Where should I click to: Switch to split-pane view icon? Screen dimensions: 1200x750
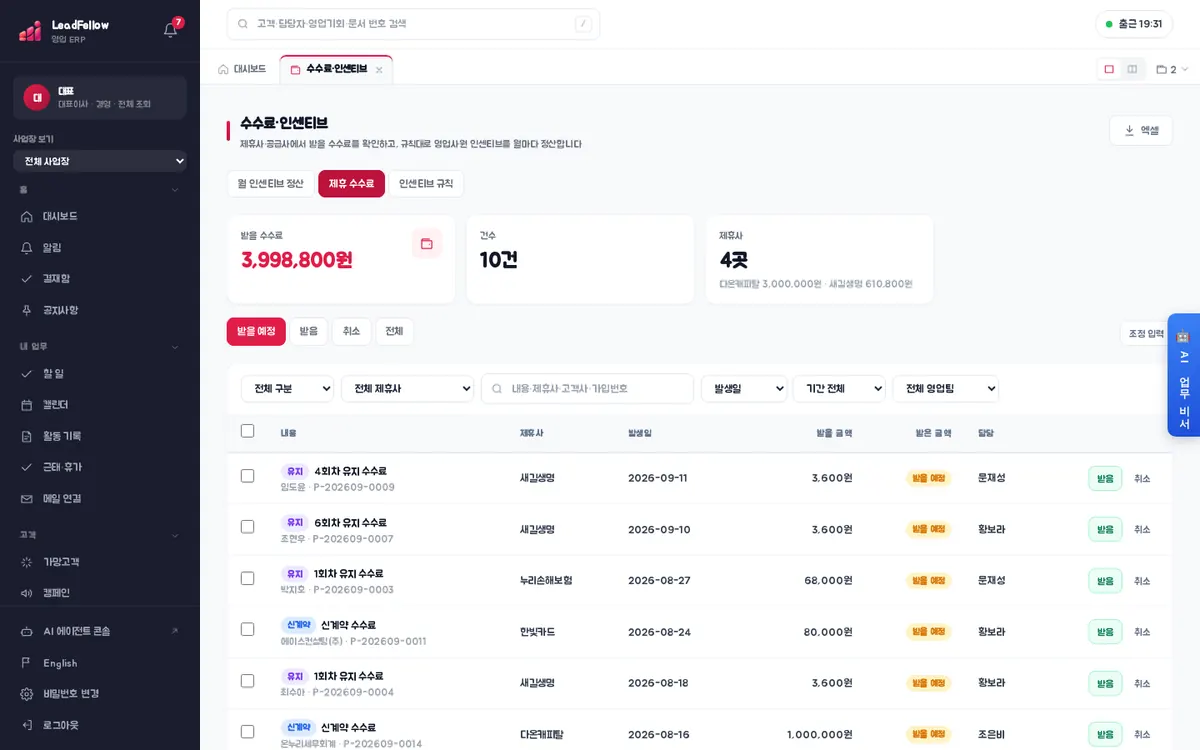pos(1132,69)
